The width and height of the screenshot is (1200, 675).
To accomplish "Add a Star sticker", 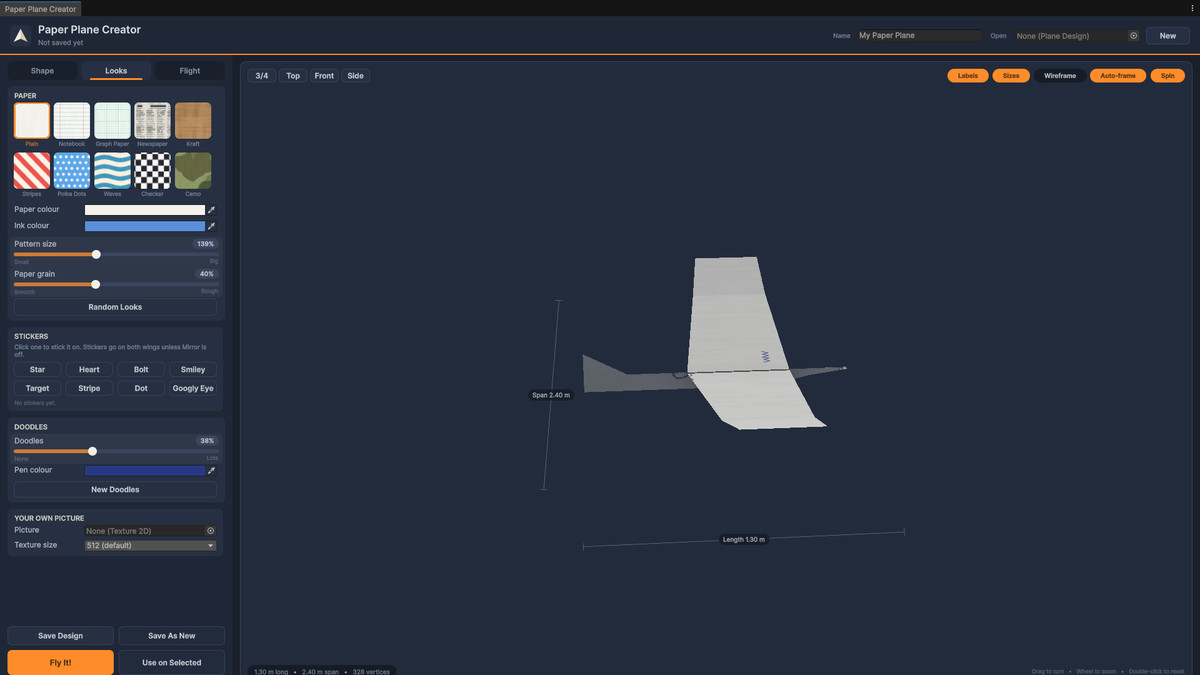I will coord(37,370).
